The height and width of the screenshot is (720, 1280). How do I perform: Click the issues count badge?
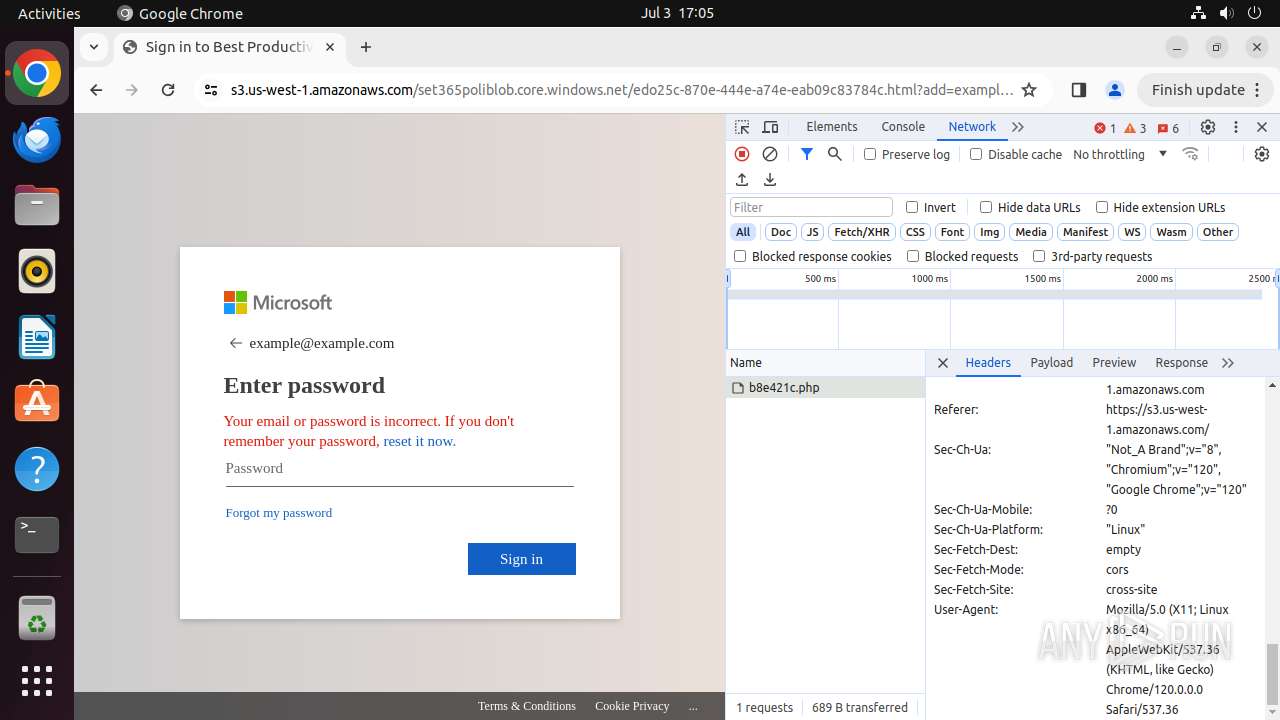1168,128
